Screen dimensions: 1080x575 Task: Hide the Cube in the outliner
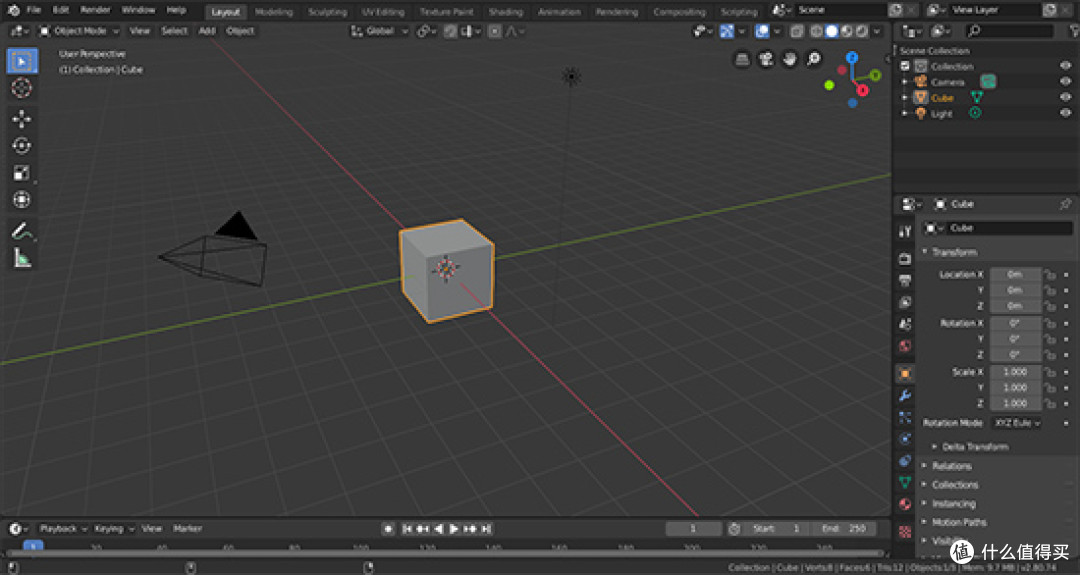tap(1066, 98)
